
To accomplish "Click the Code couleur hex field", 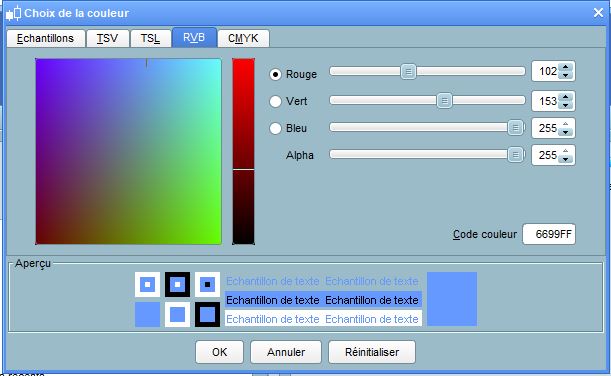I will tap(549, 234).
